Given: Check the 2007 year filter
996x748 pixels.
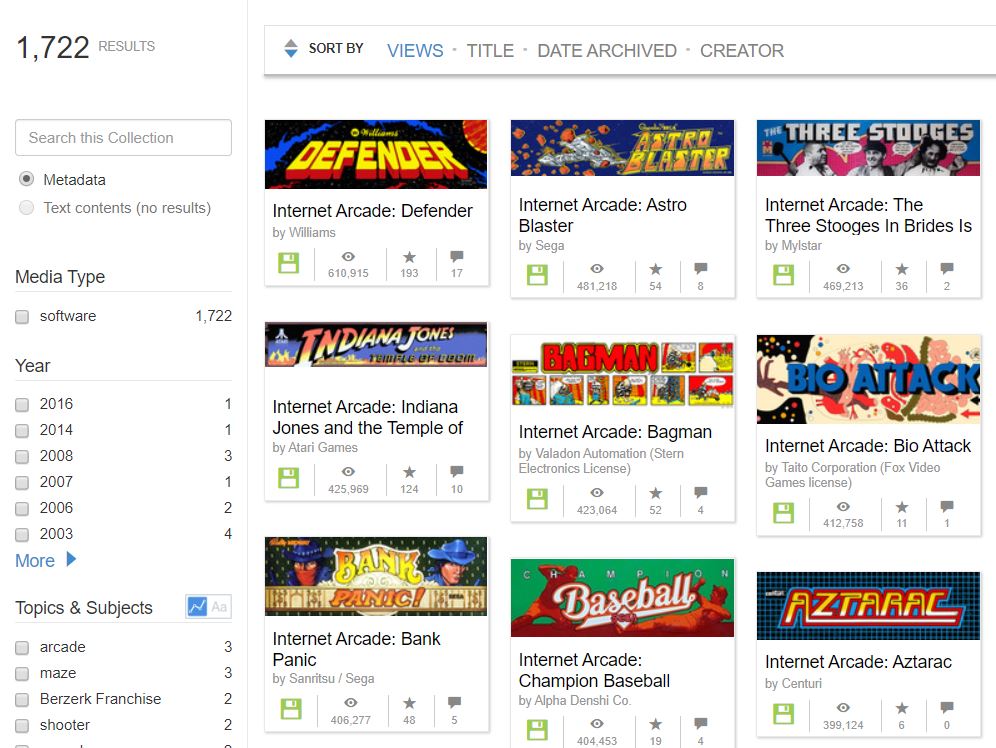Looking at the screenshot, I should point(22,483).
